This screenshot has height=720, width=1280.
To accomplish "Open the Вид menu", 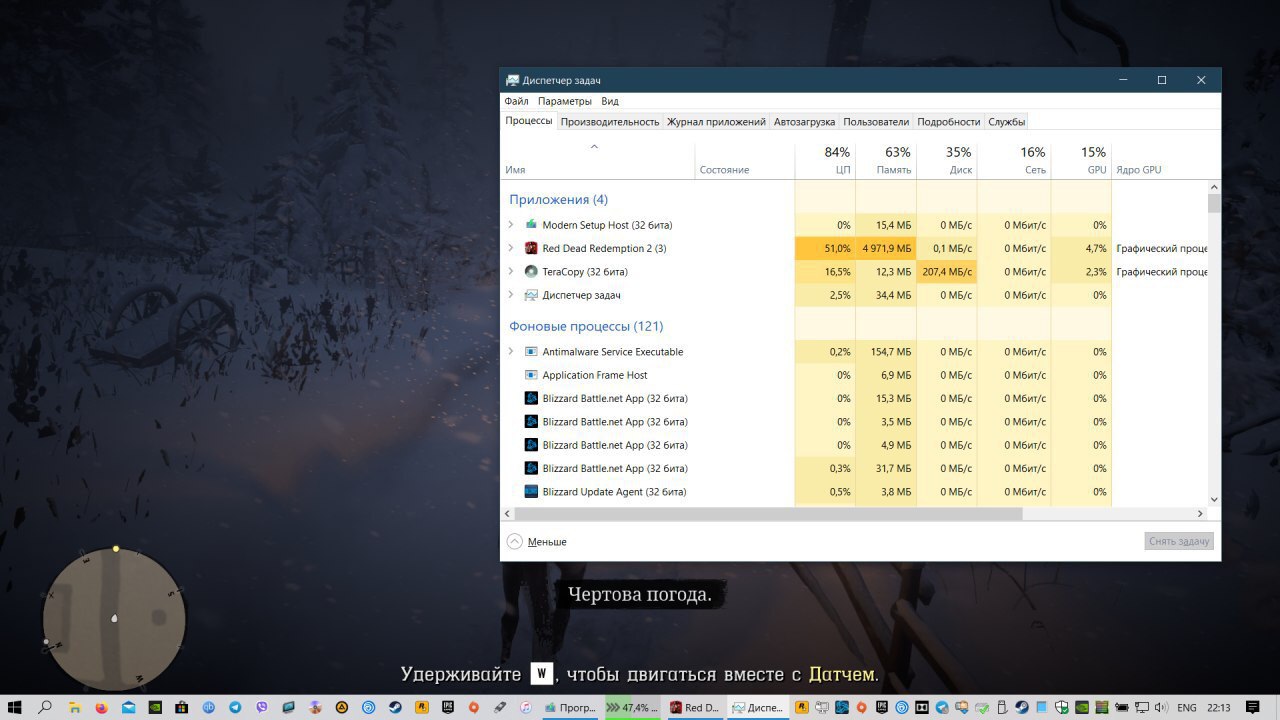I will [x=609, y=101].
